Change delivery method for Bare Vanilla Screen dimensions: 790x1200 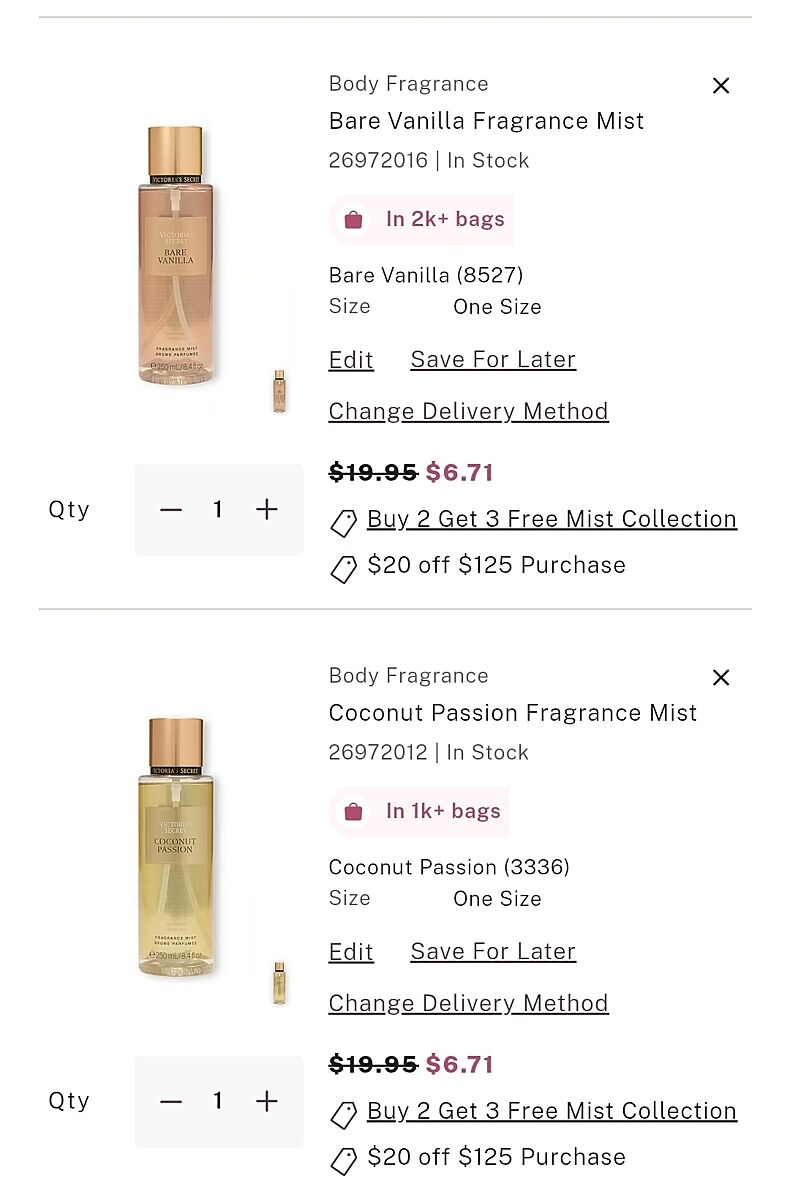click(x=468, y=412)
